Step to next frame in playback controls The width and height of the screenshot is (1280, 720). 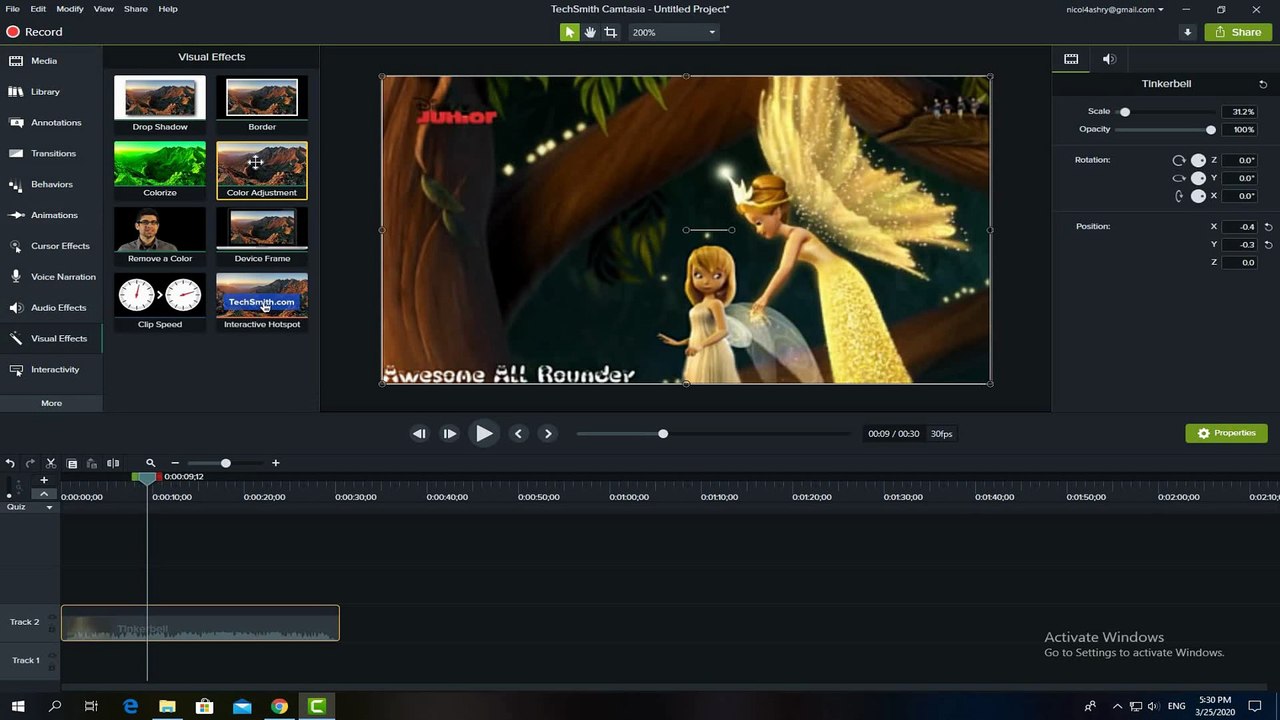click(x=450, y=433)
